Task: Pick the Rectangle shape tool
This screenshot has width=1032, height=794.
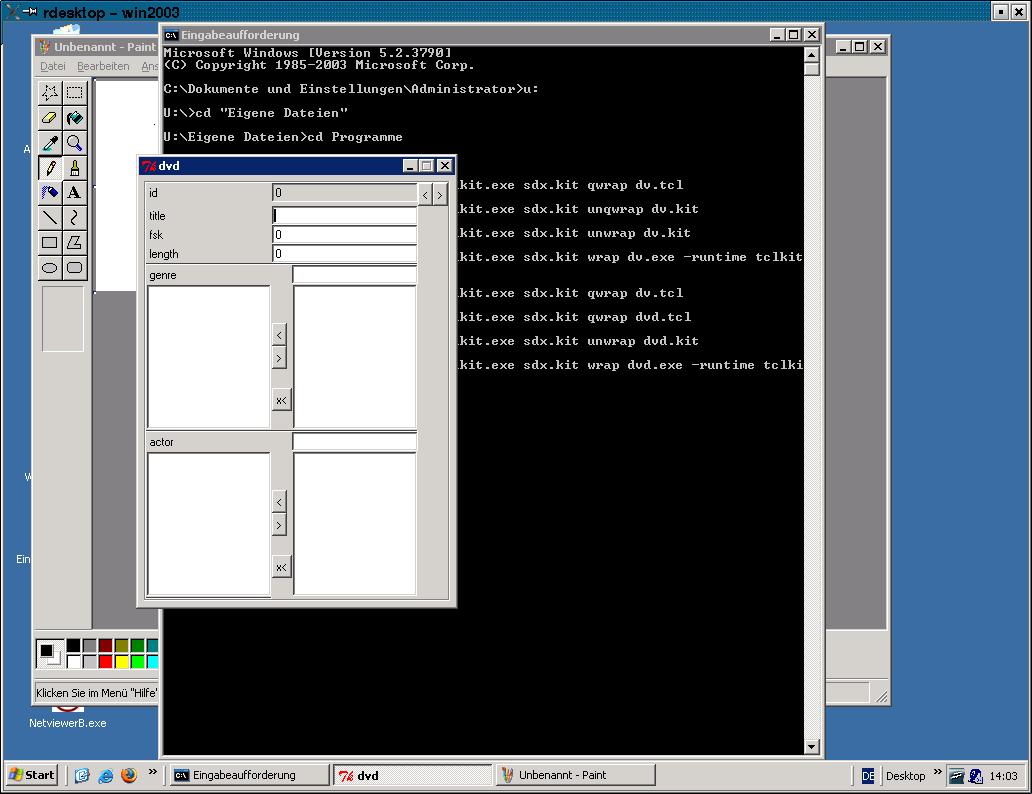Action: click(x=50, y=242)
